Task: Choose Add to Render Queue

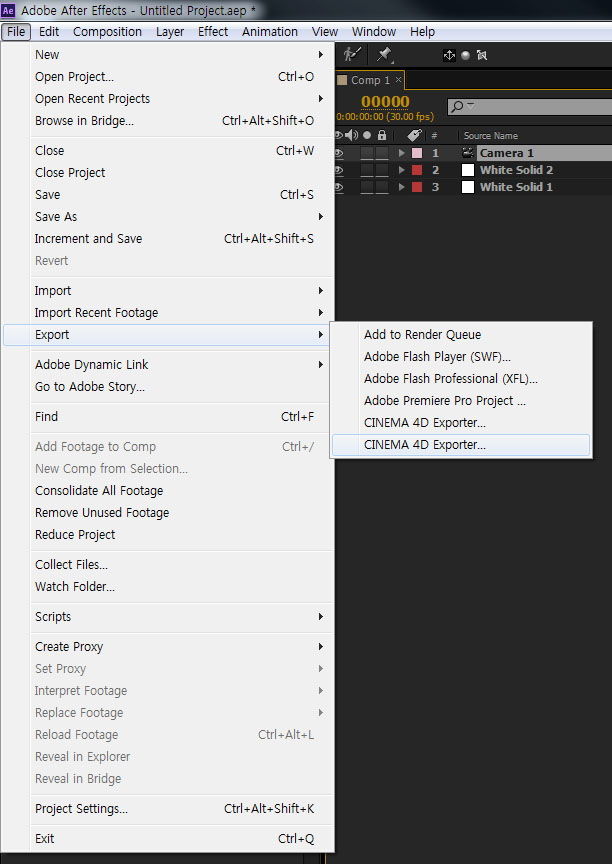Action: [x=461, y=334]
